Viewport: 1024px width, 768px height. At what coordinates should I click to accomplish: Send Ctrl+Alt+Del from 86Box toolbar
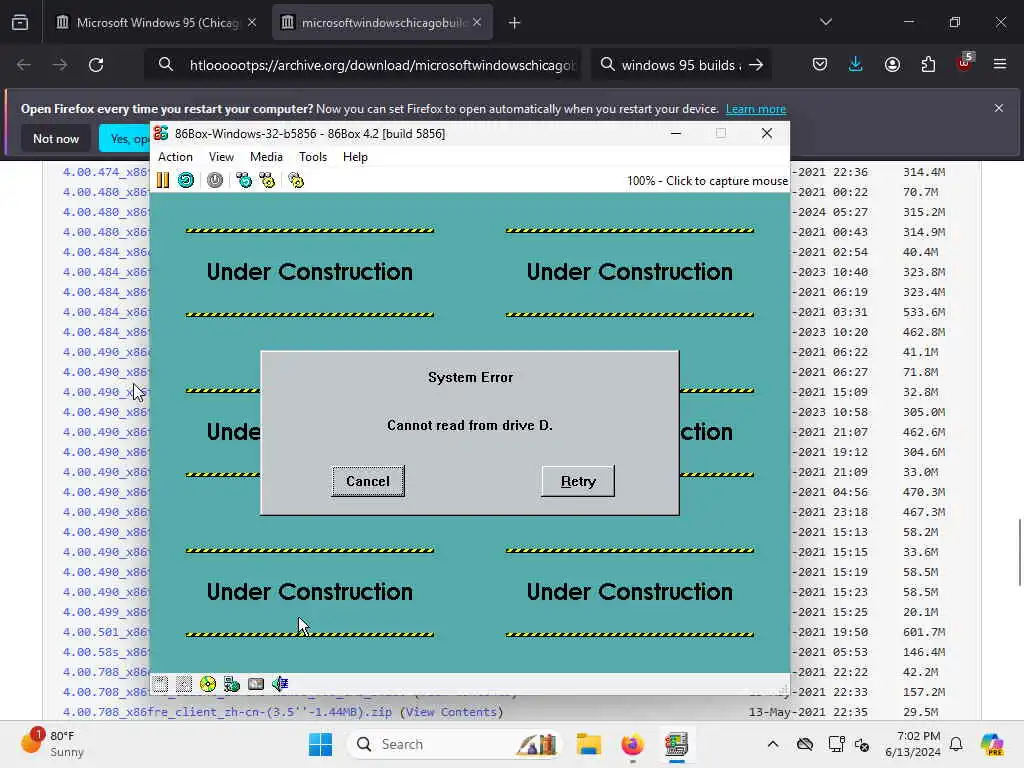[244, 180]
